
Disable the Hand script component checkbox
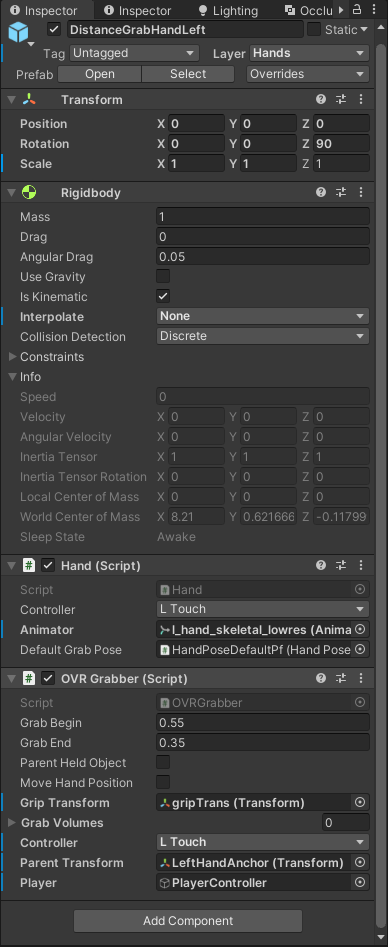coord(48,565)
